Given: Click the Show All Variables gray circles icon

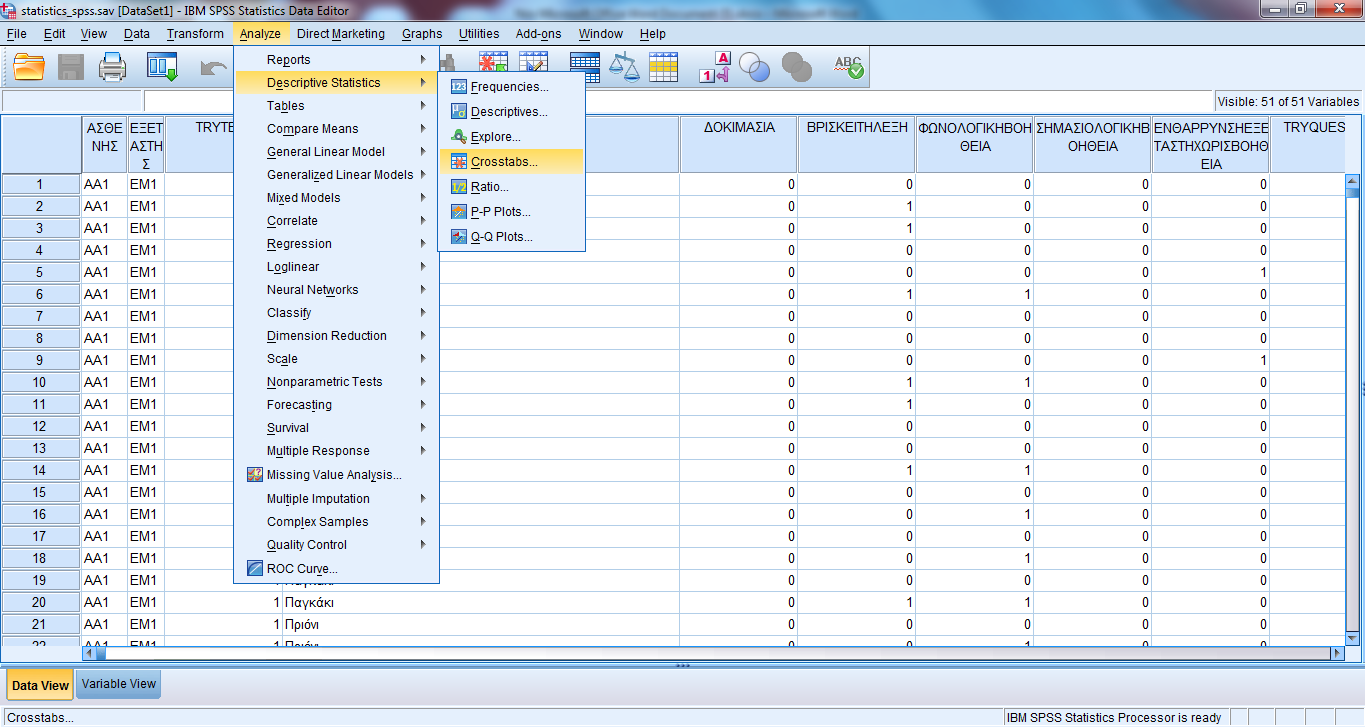Looking at the screenshot, I should [797, 67].
